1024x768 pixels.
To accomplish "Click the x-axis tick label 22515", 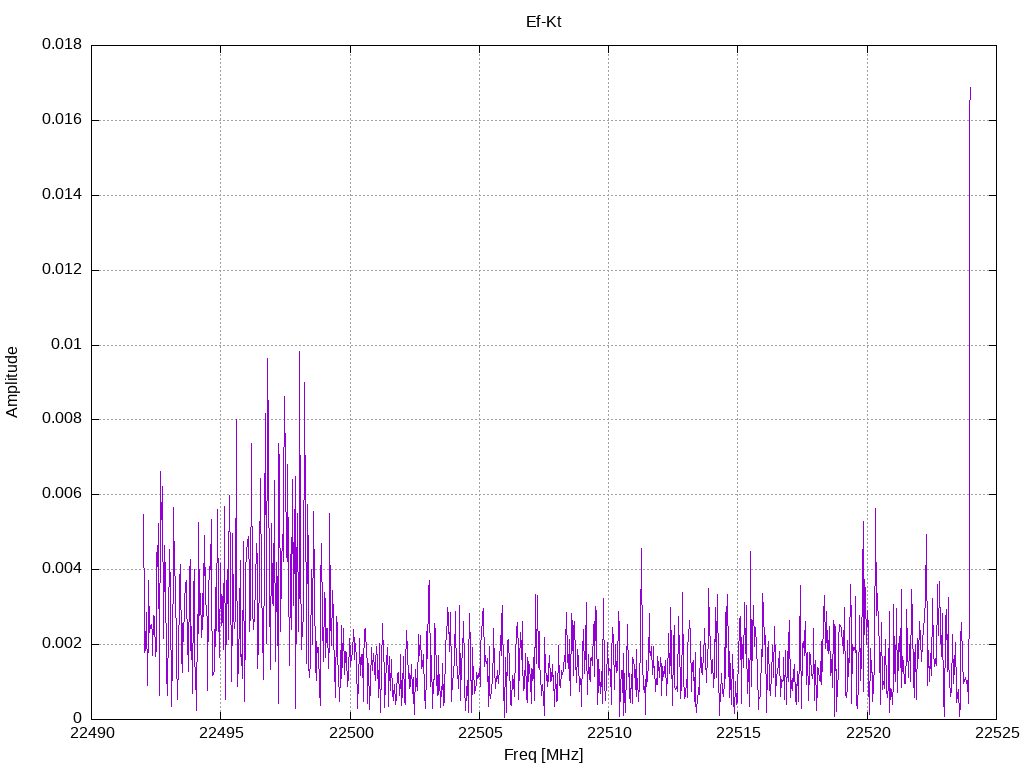I will click(739, 733).
